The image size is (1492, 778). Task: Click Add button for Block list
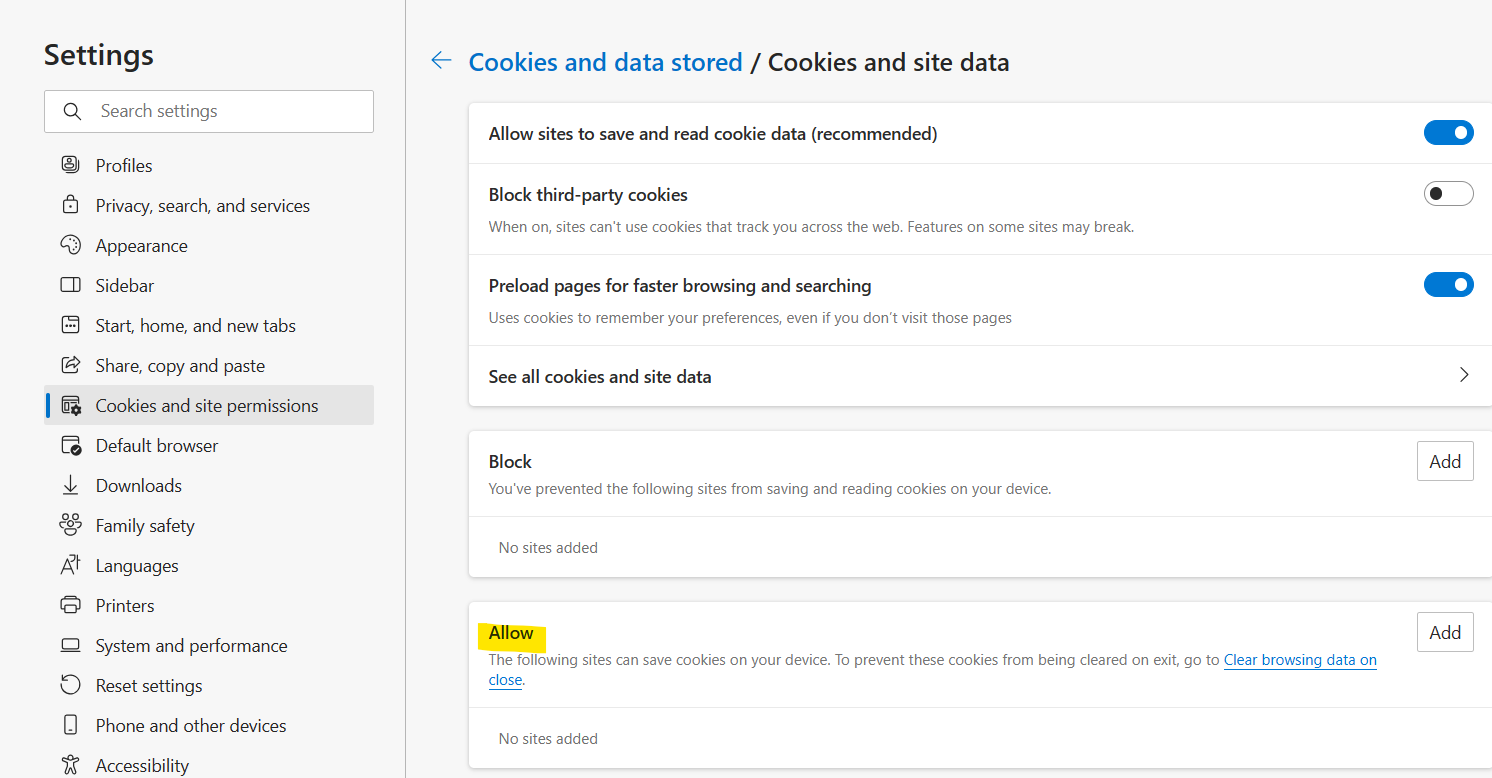coord(1445,461)
